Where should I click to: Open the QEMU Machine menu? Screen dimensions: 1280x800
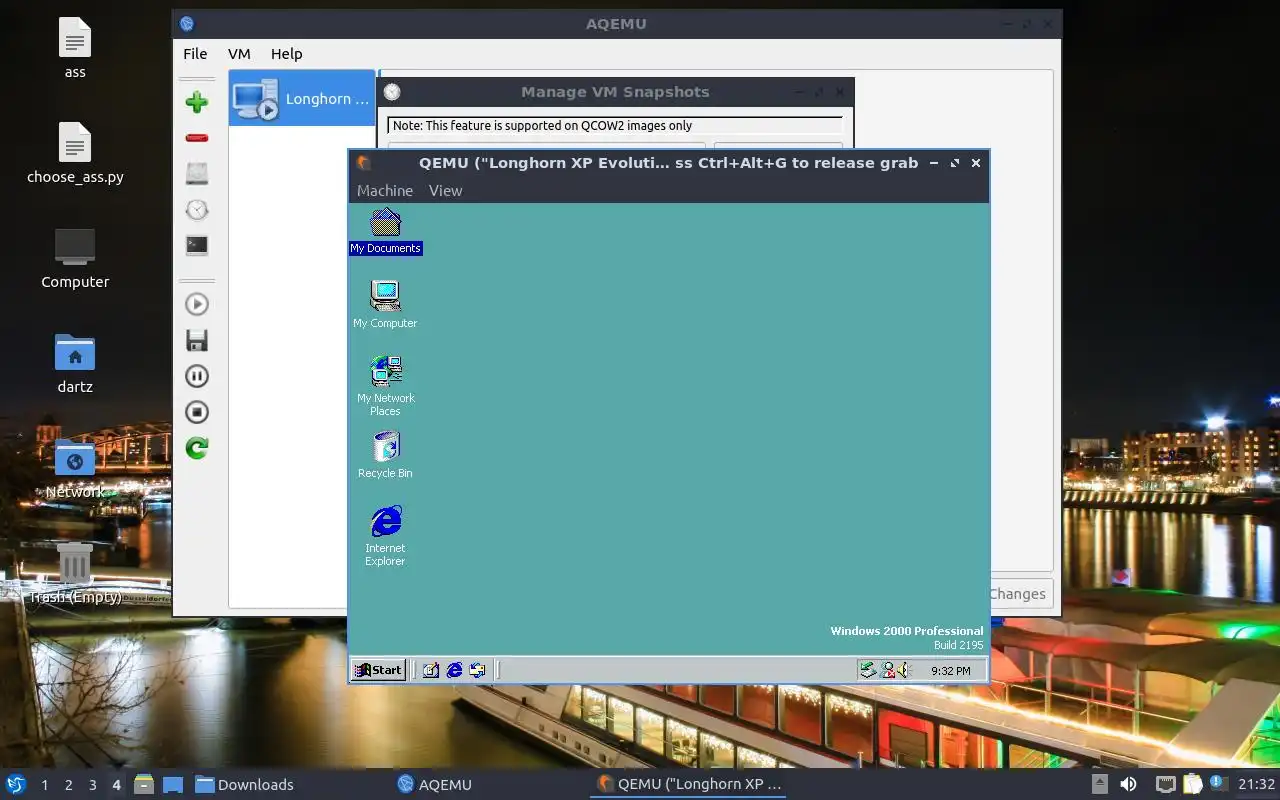(385, 191)
